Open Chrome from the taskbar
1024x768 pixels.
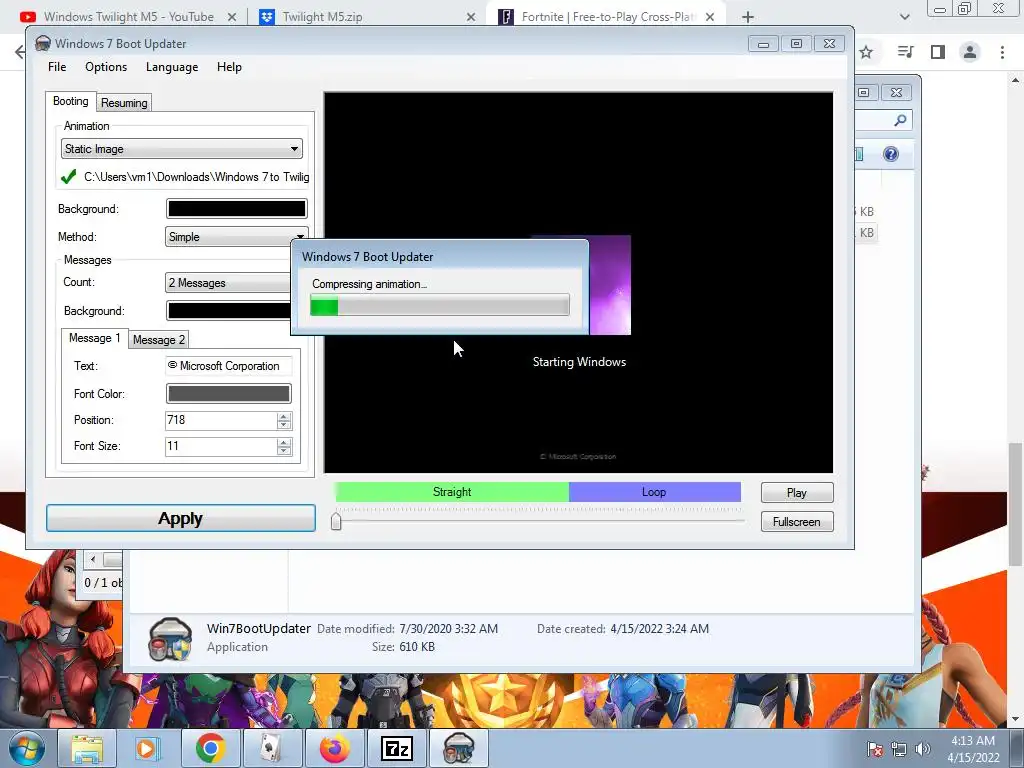point(210,748)
